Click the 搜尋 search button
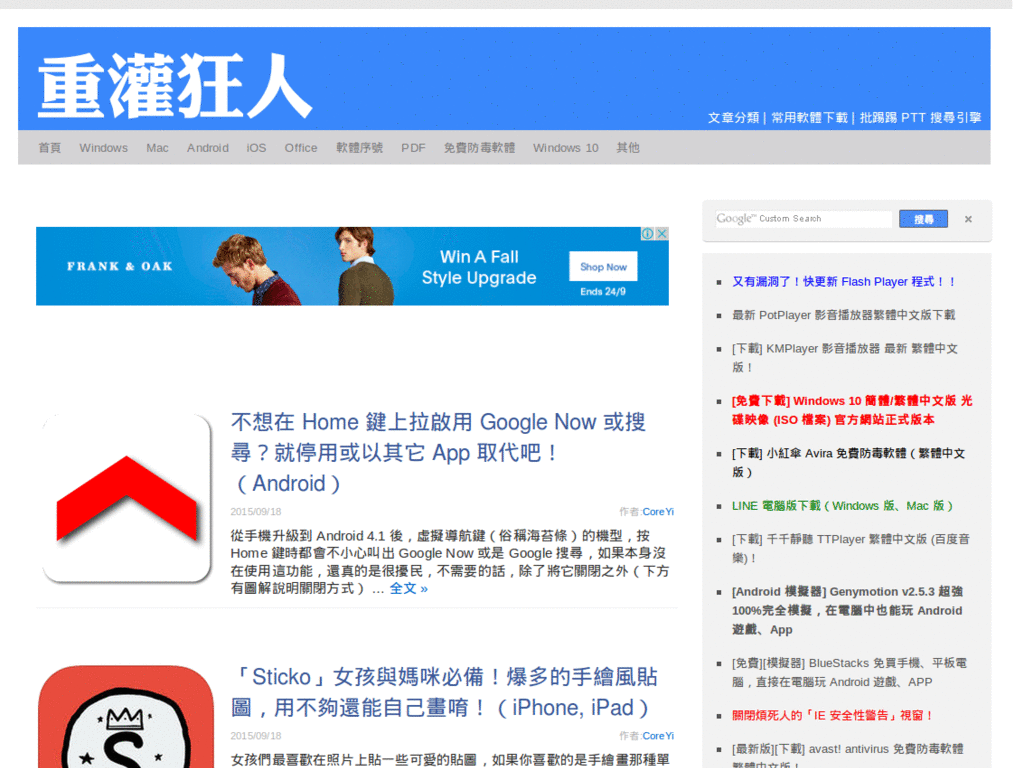 tap(923, 219)
